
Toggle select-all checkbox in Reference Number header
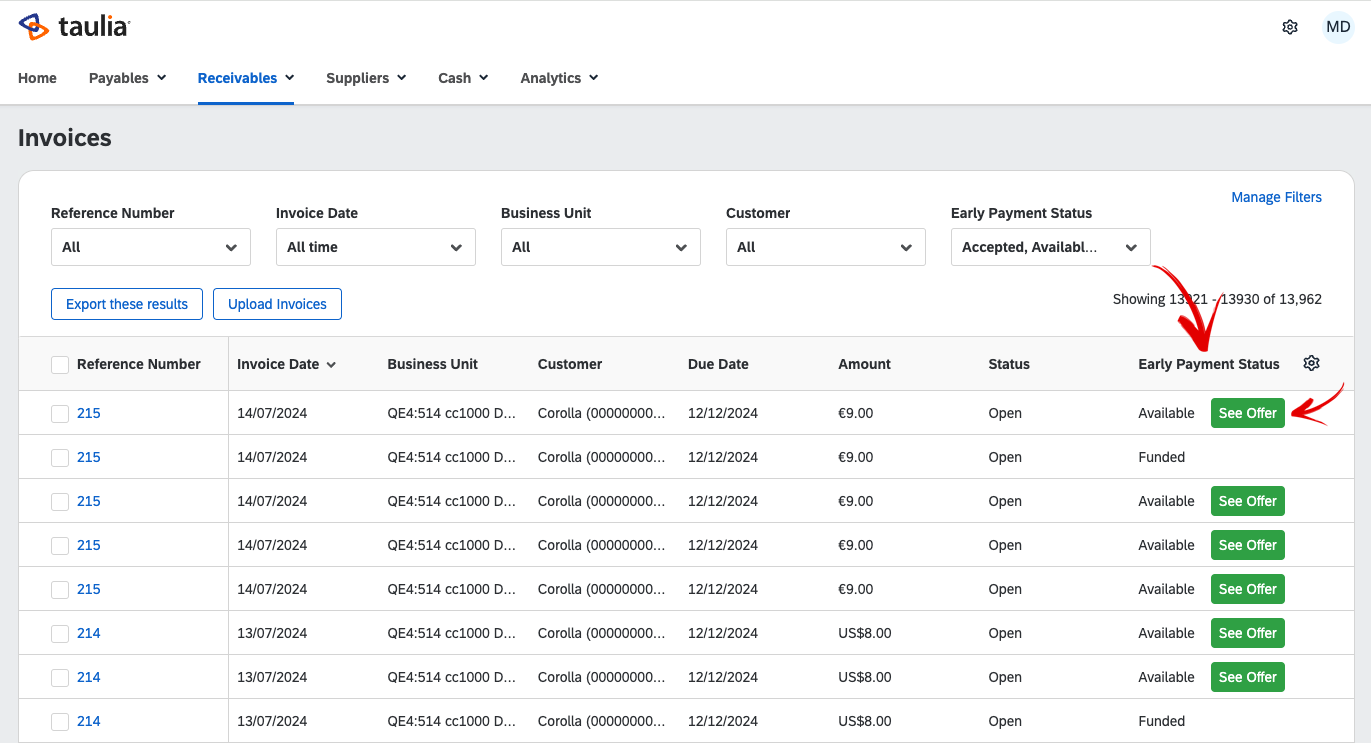pos(60,365)
